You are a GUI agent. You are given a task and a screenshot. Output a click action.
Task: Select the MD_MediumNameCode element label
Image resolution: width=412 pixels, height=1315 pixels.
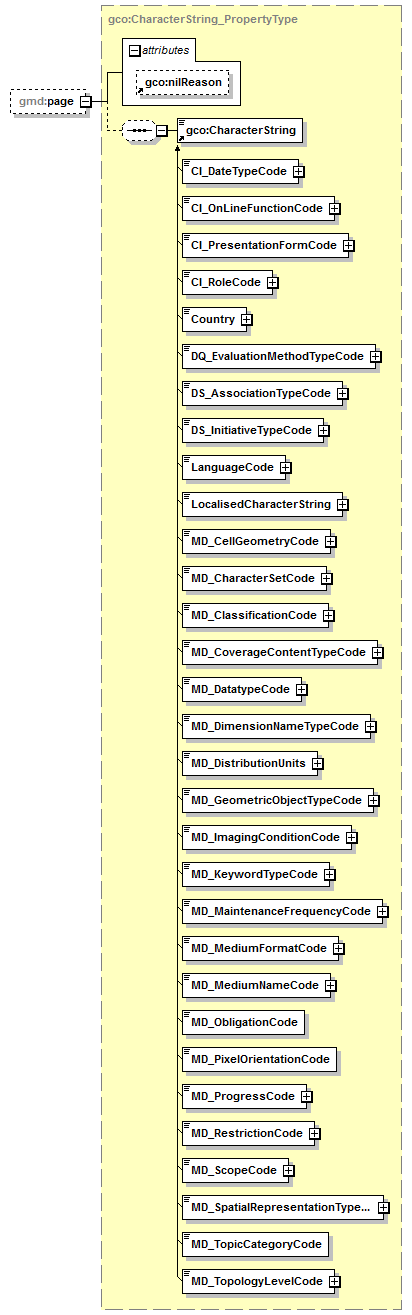point(255,985)
